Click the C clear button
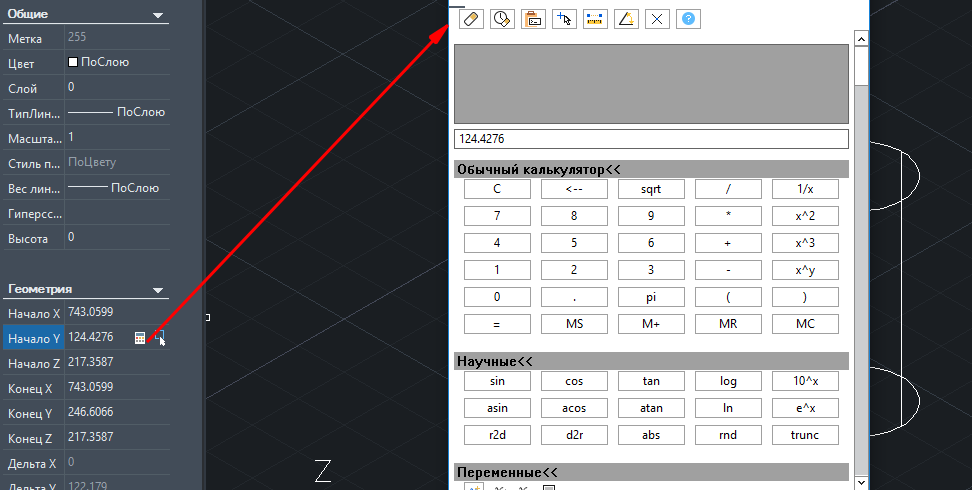 pos(497,189)
